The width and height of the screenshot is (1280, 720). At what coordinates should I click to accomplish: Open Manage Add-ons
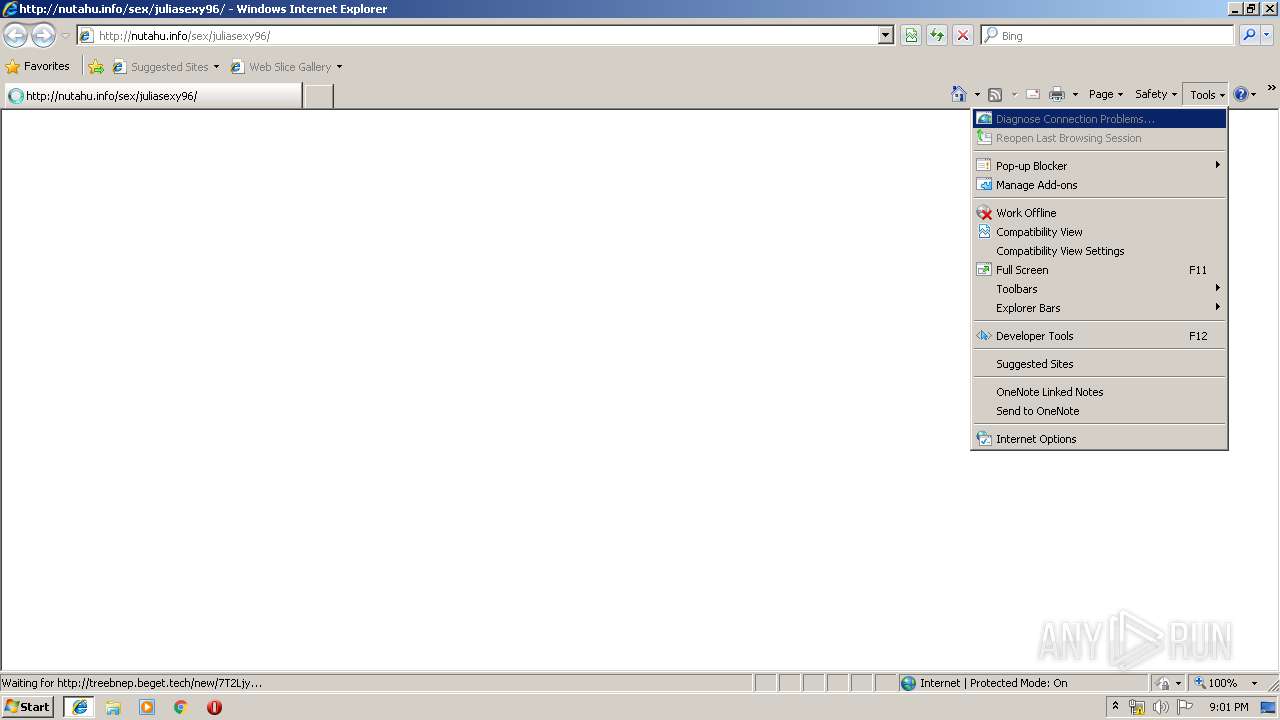[1099, 185]
